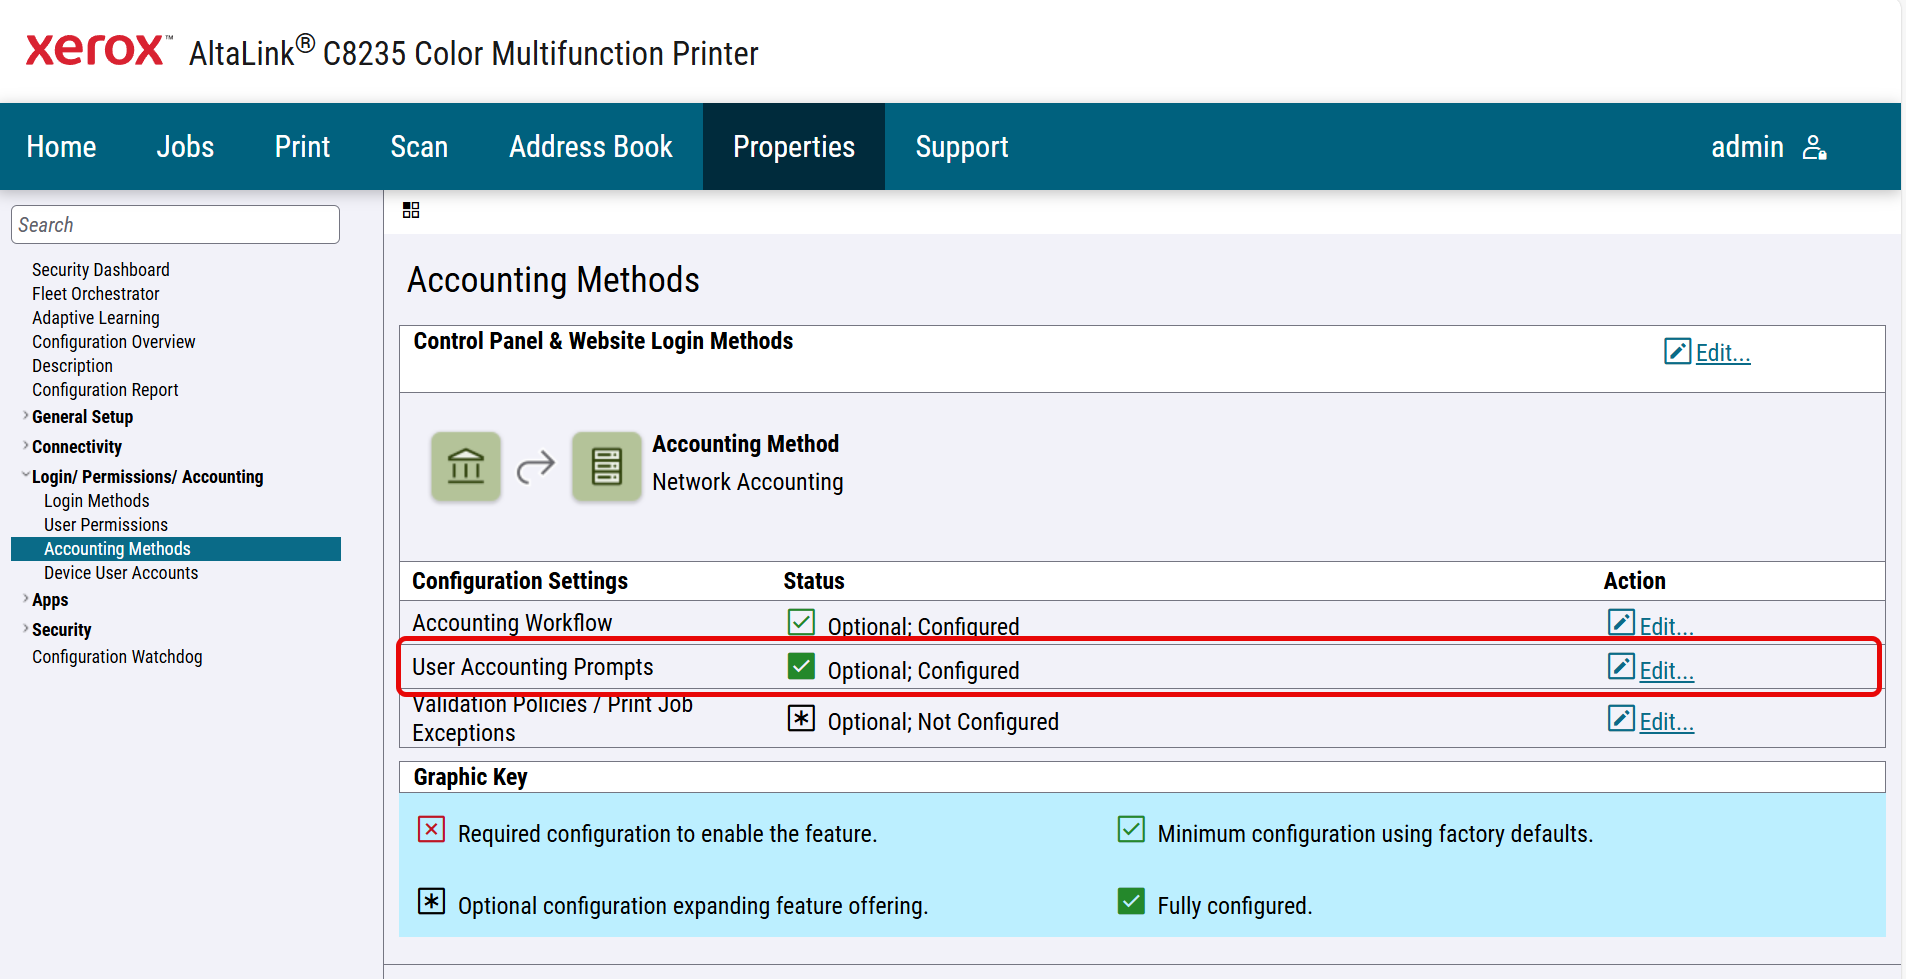This screenshot has height=979, width=1906.
Task: Click the User Accounting Prompts green checkmark
Action: pyautogui.click(x=801, y=667)
